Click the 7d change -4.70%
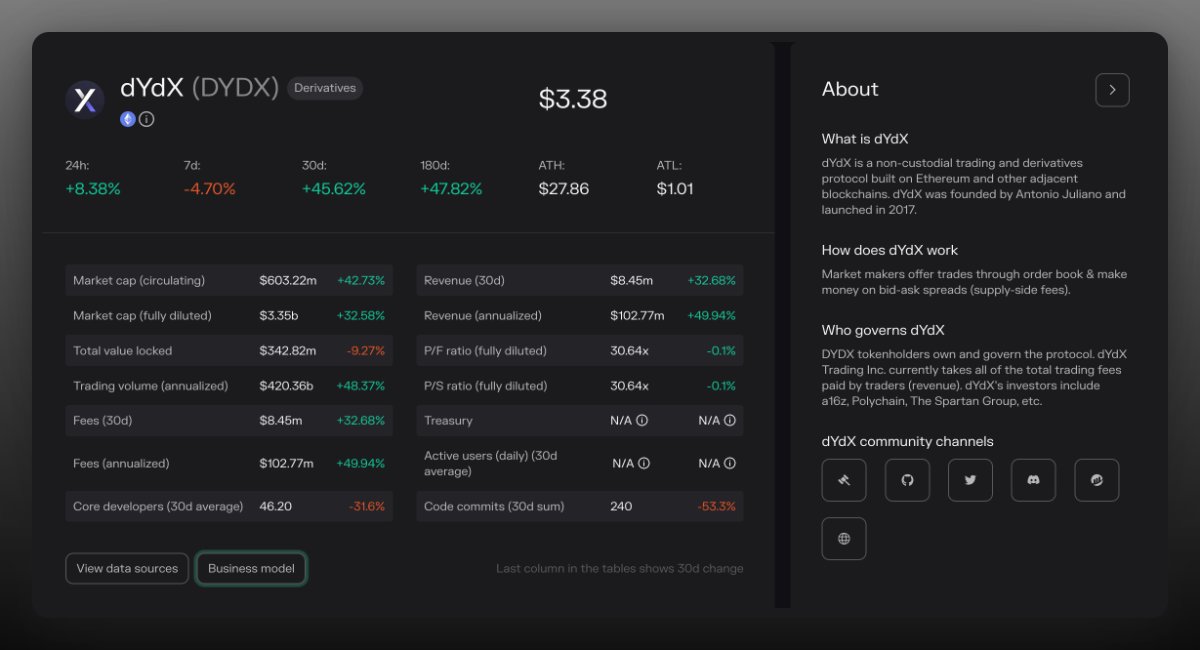The image size is (1200, 650). tap(209, 189)
